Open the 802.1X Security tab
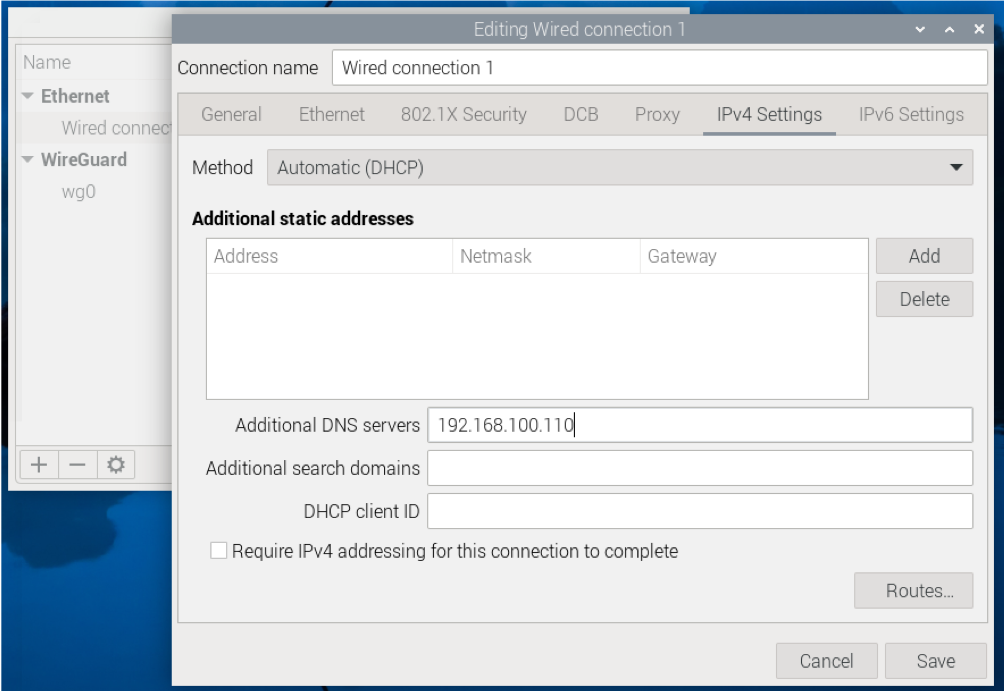This screenshot has width=1004, height=691. click(464, 114)
